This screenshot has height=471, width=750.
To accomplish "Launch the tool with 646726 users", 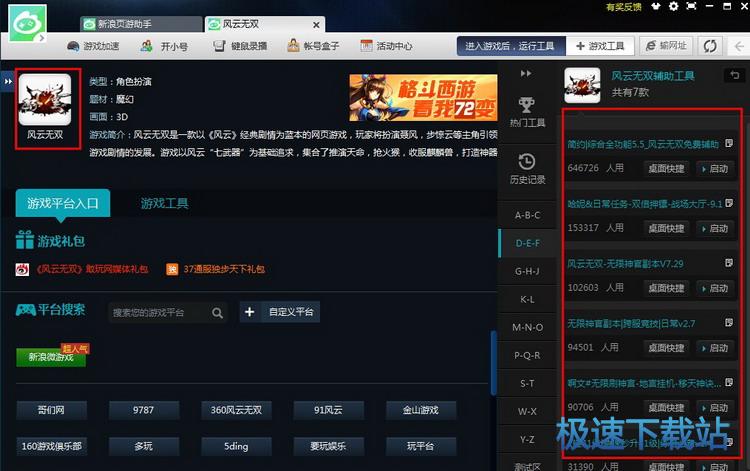I will pyautogui.click(x=715, y=169).
